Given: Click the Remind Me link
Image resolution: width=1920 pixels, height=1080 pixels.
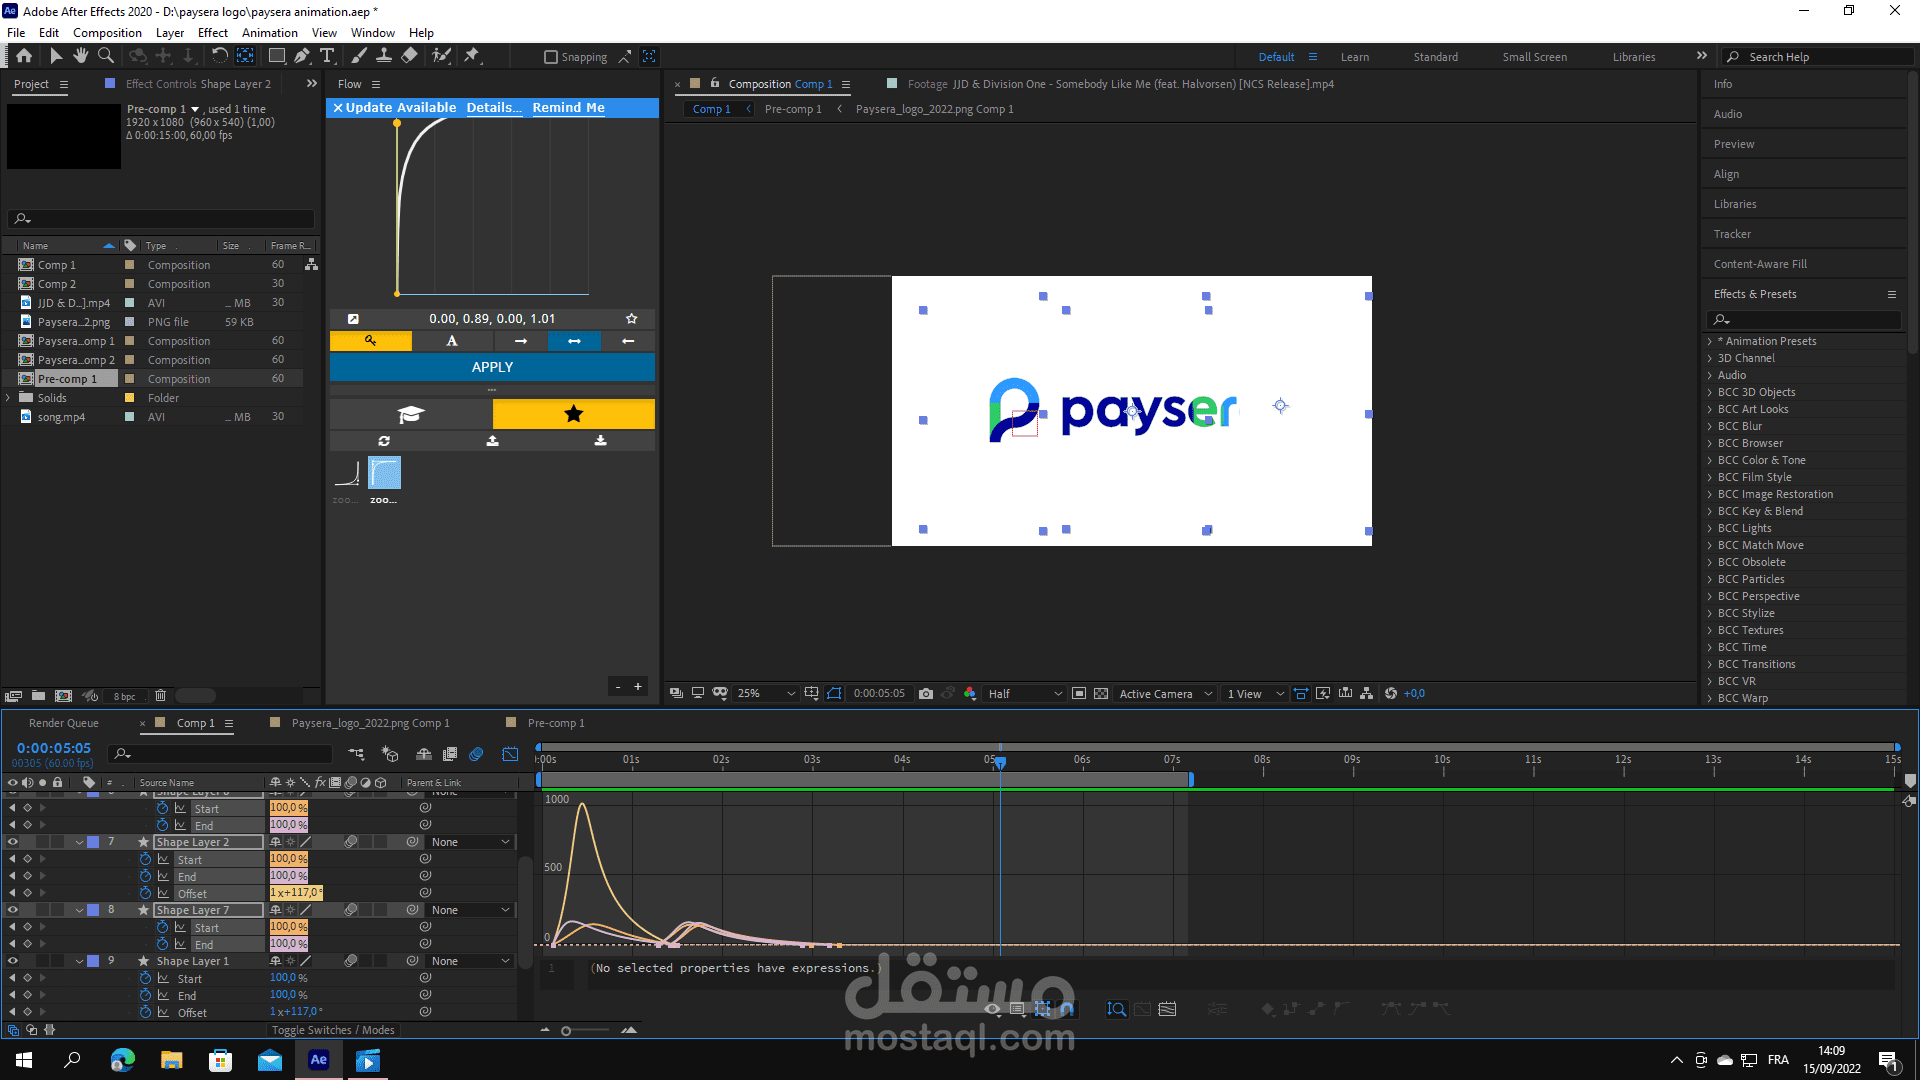Looking at the screenshot, I should click(568, 108).
